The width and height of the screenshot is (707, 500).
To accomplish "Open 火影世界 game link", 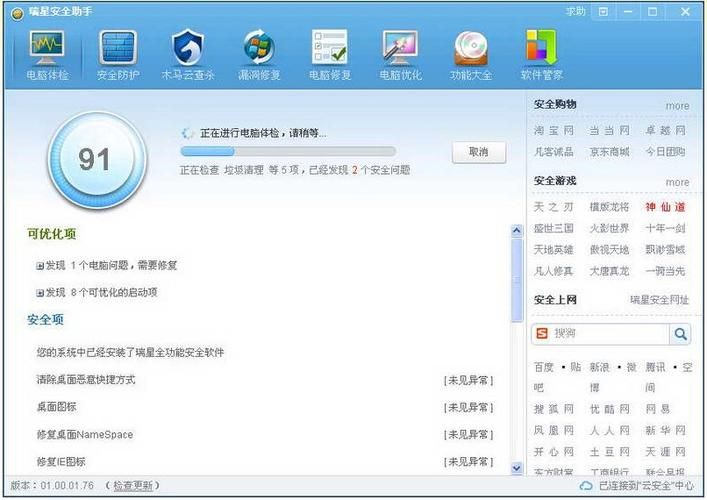I will pyautogui.click(x=609, y=229).
